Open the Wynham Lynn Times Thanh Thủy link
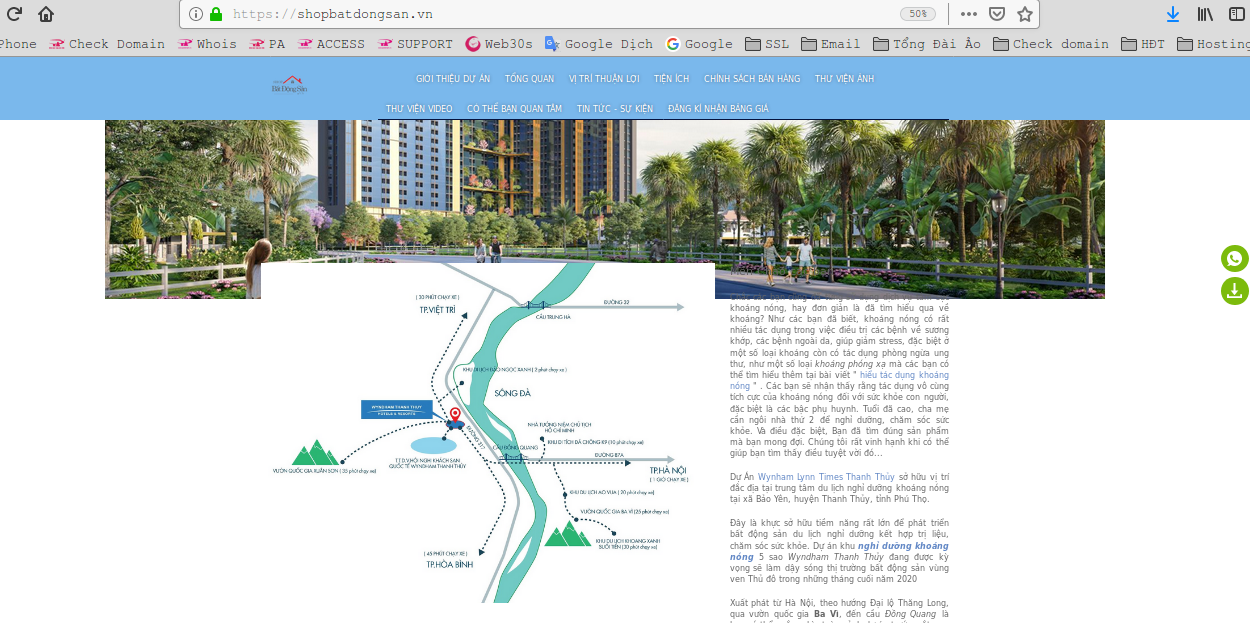 click(x=826, y=477)
